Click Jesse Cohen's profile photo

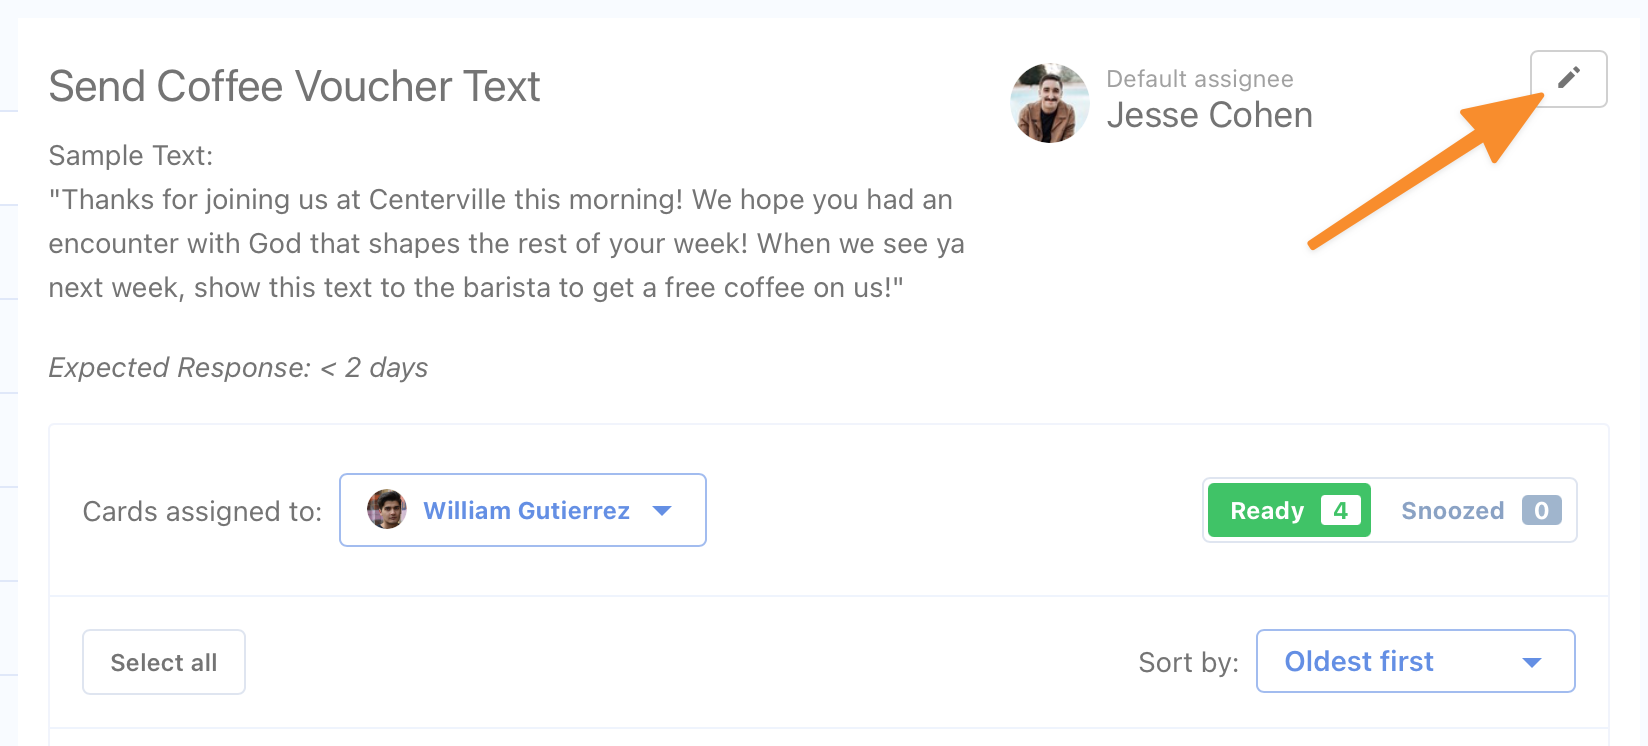pyautogui.click(x=1050, y=103)
